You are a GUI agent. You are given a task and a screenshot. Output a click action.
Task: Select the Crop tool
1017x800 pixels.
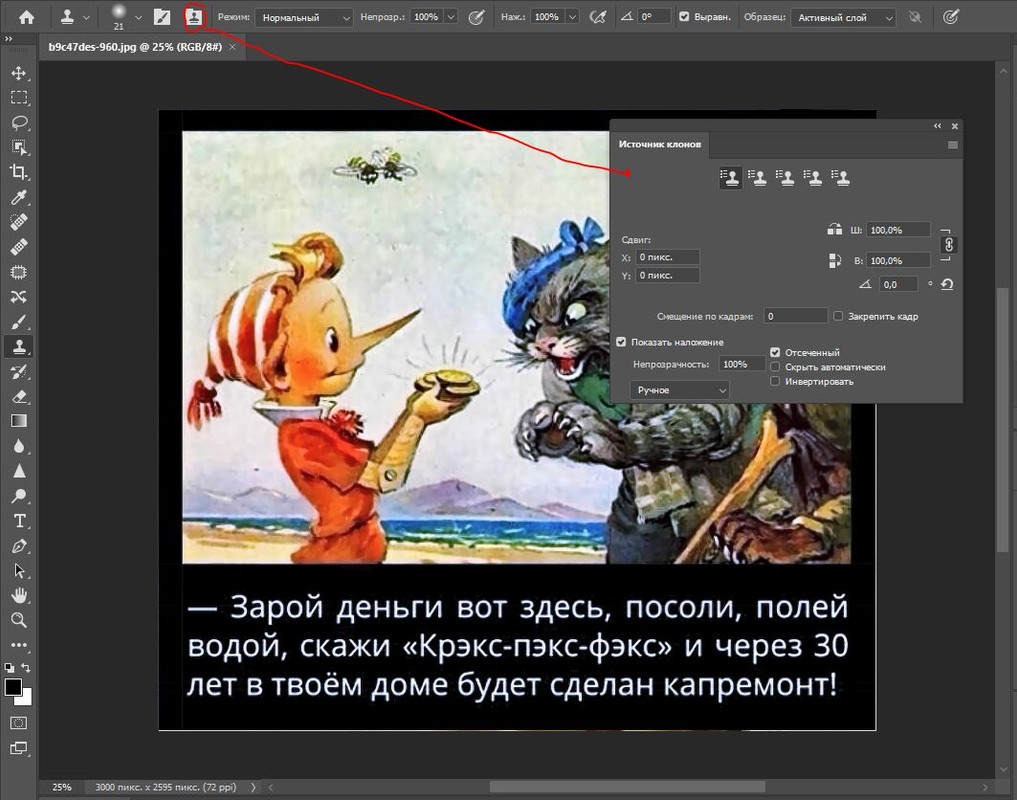click(19, 172)
